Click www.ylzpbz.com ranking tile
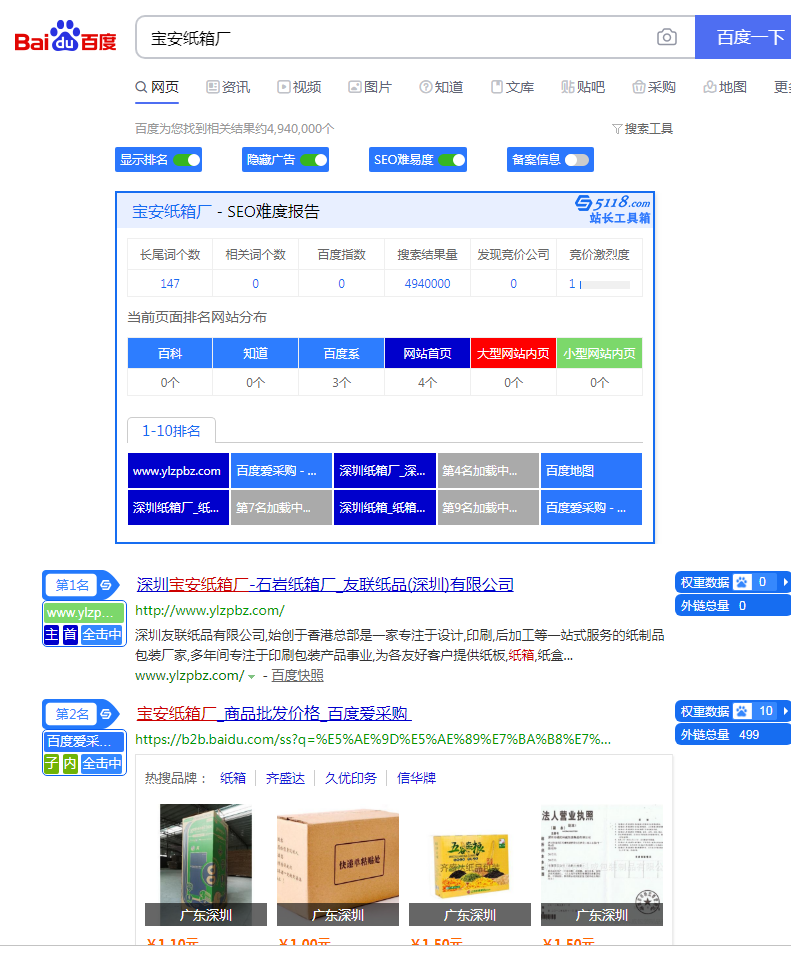The width and height of the screenshot is (791, 957). [x=178, y=471]
